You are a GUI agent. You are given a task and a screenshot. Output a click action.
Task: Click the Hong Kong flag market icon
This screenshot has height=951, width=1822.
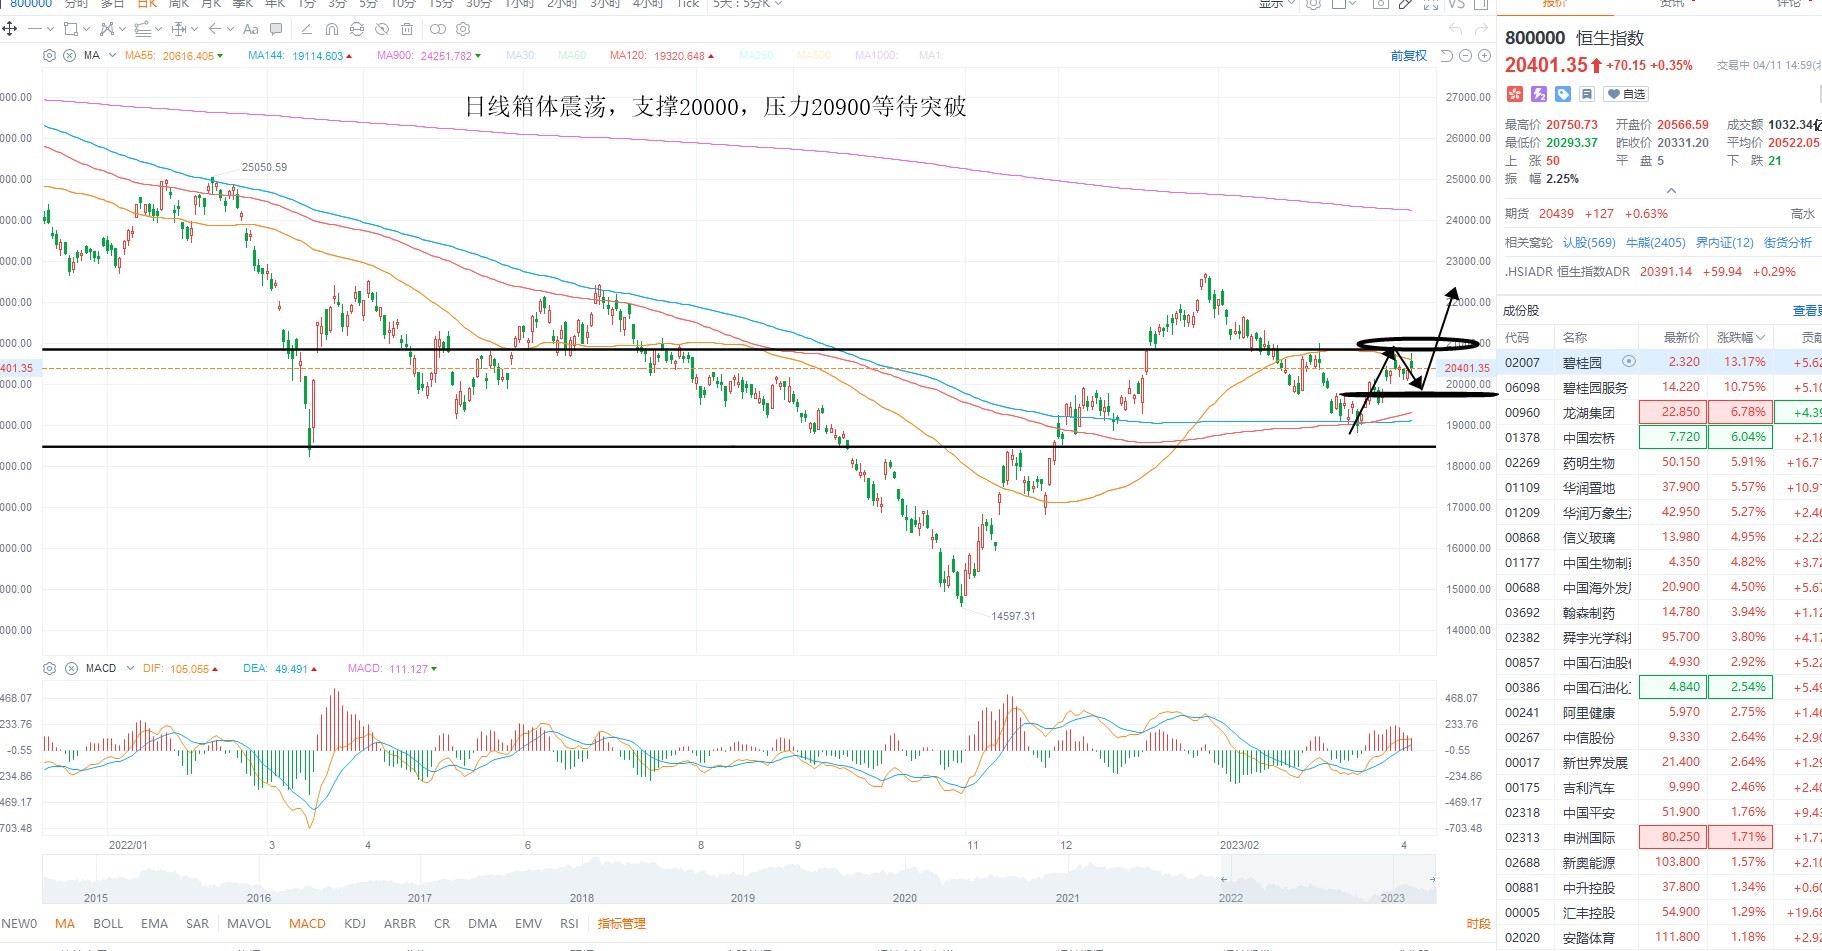pyautogui.click(x=1515, y=94)
